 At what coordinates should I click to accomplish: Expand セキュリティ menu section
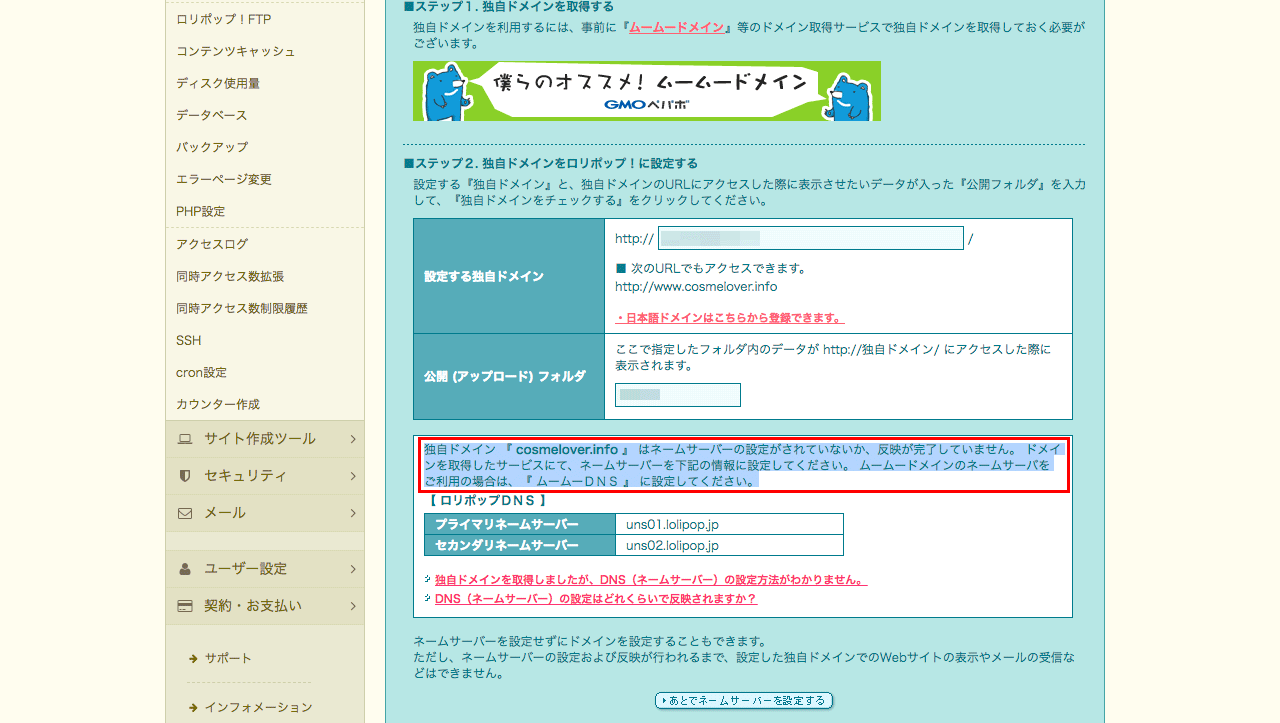[265, 476]
